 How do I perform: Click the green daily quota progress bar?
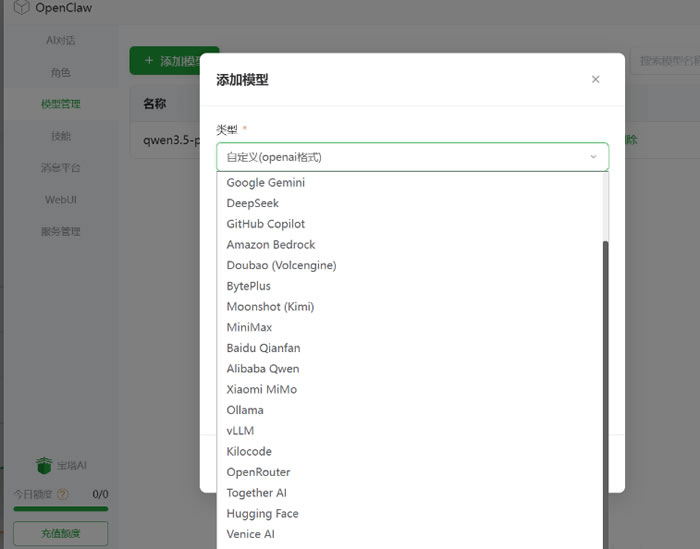click(61, 509)
